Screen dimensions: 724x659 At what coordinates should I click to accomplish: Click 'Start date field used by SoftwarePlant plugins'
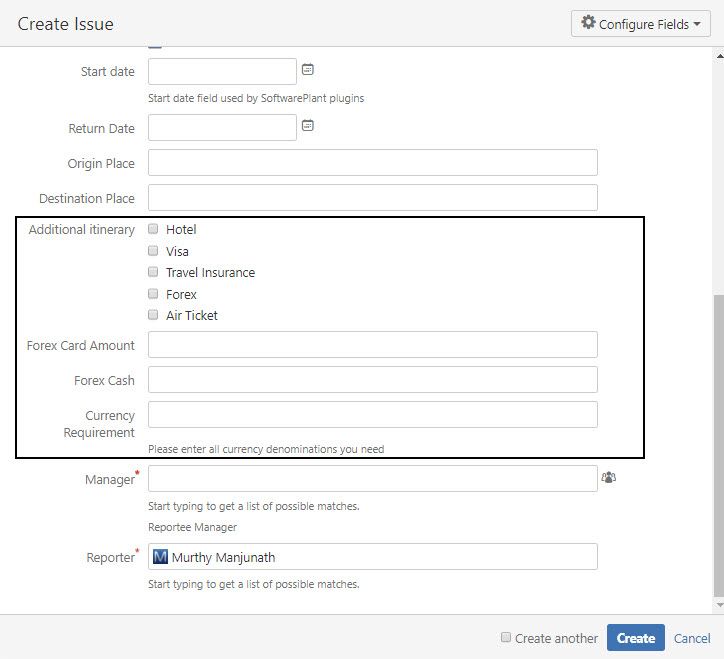coord(256,98)
